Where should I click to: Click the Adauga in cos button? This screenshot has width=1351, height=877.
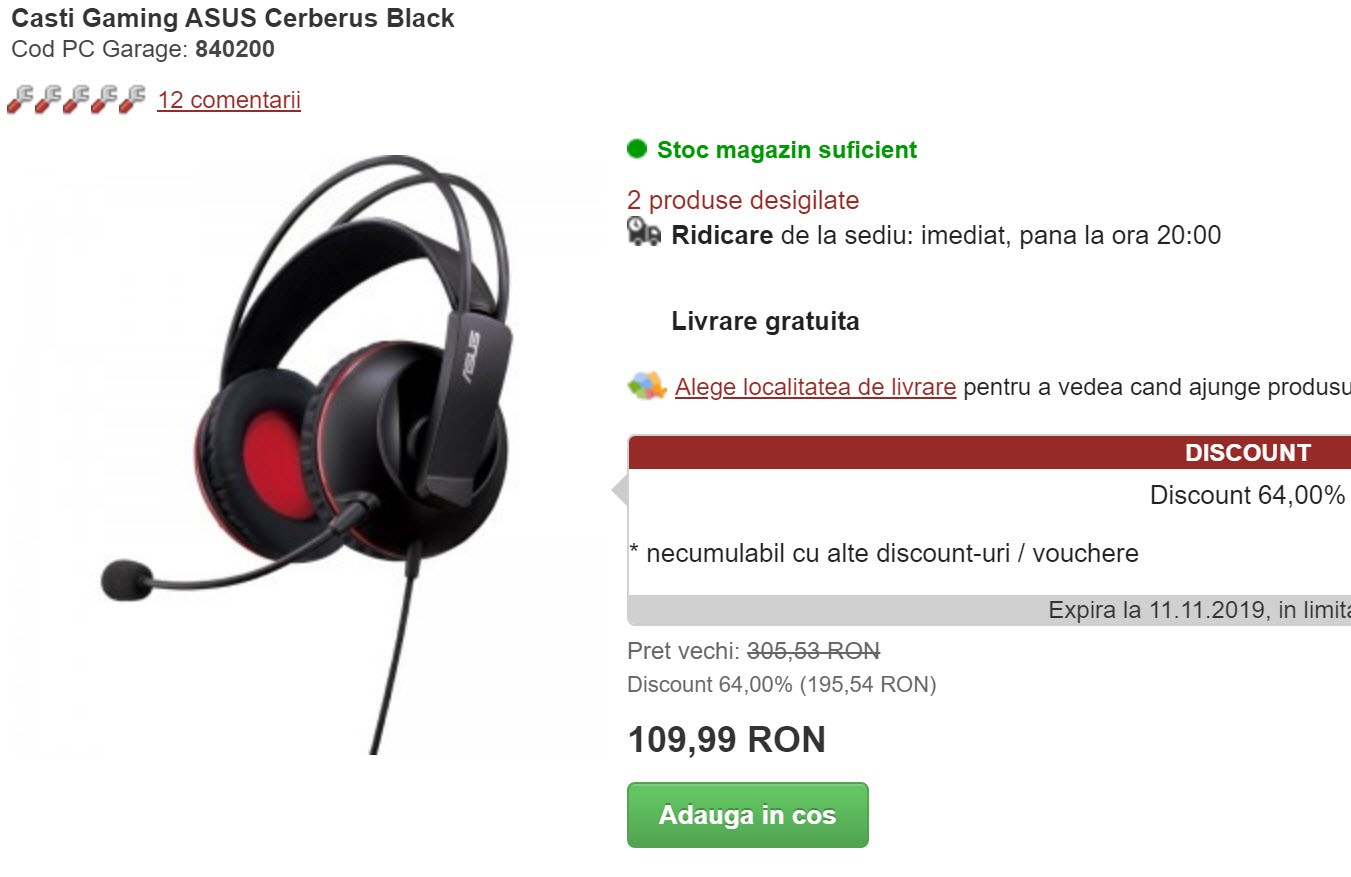(x=748, y=815)
